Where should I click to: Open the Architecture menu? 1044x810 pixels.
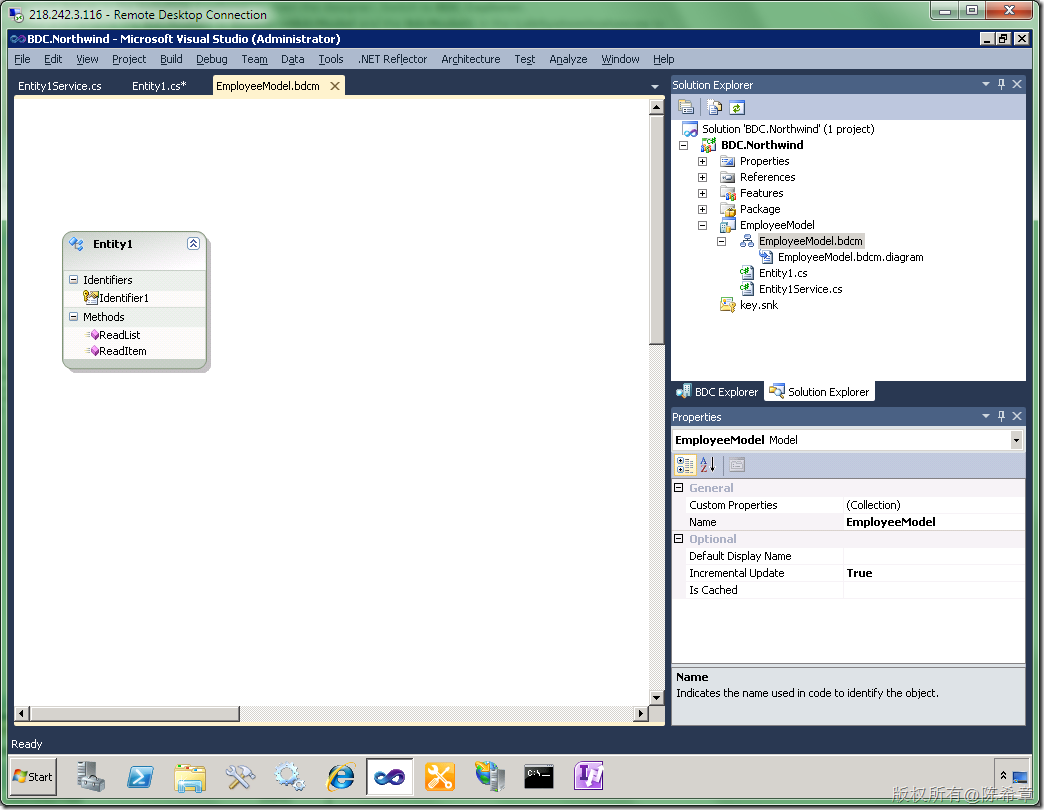[471, 59]
